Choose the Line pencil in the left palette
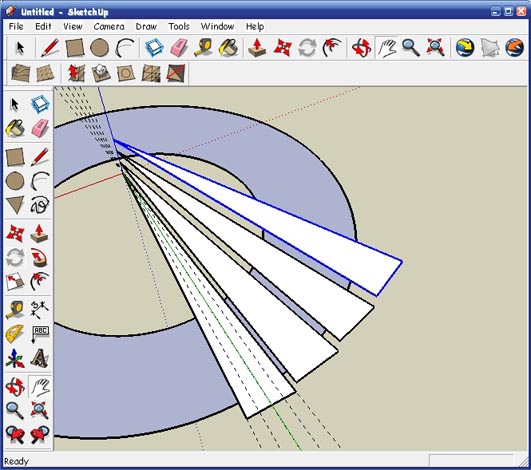The height and width of the screenshot is (470, 531). click(40, 157)
